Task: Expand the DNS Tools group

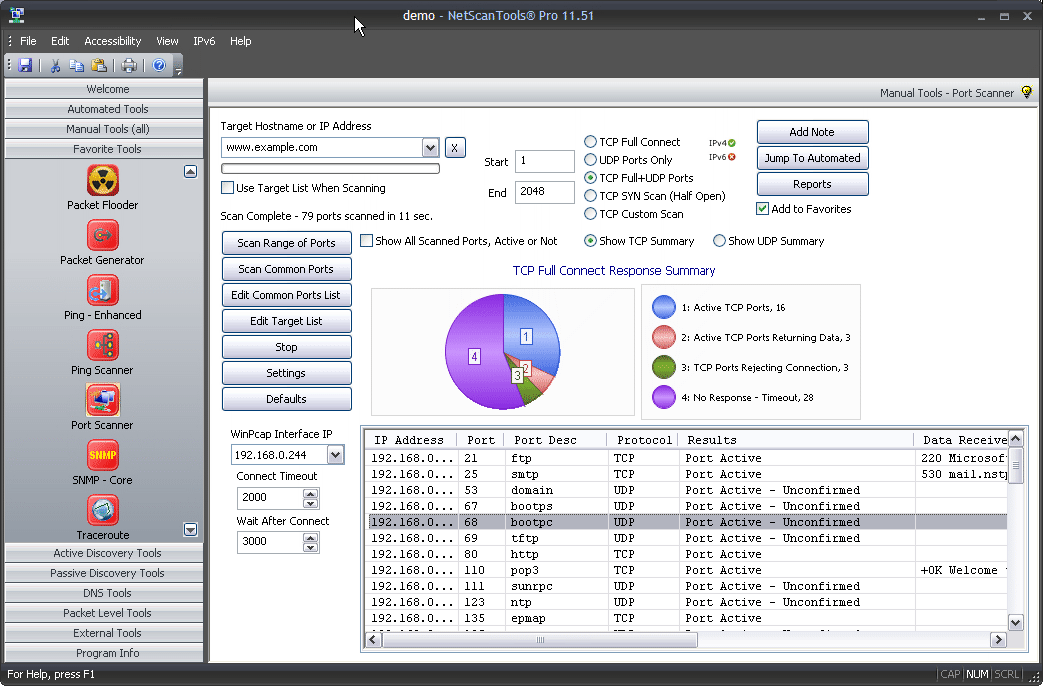Action: click(x=104, y=593)
